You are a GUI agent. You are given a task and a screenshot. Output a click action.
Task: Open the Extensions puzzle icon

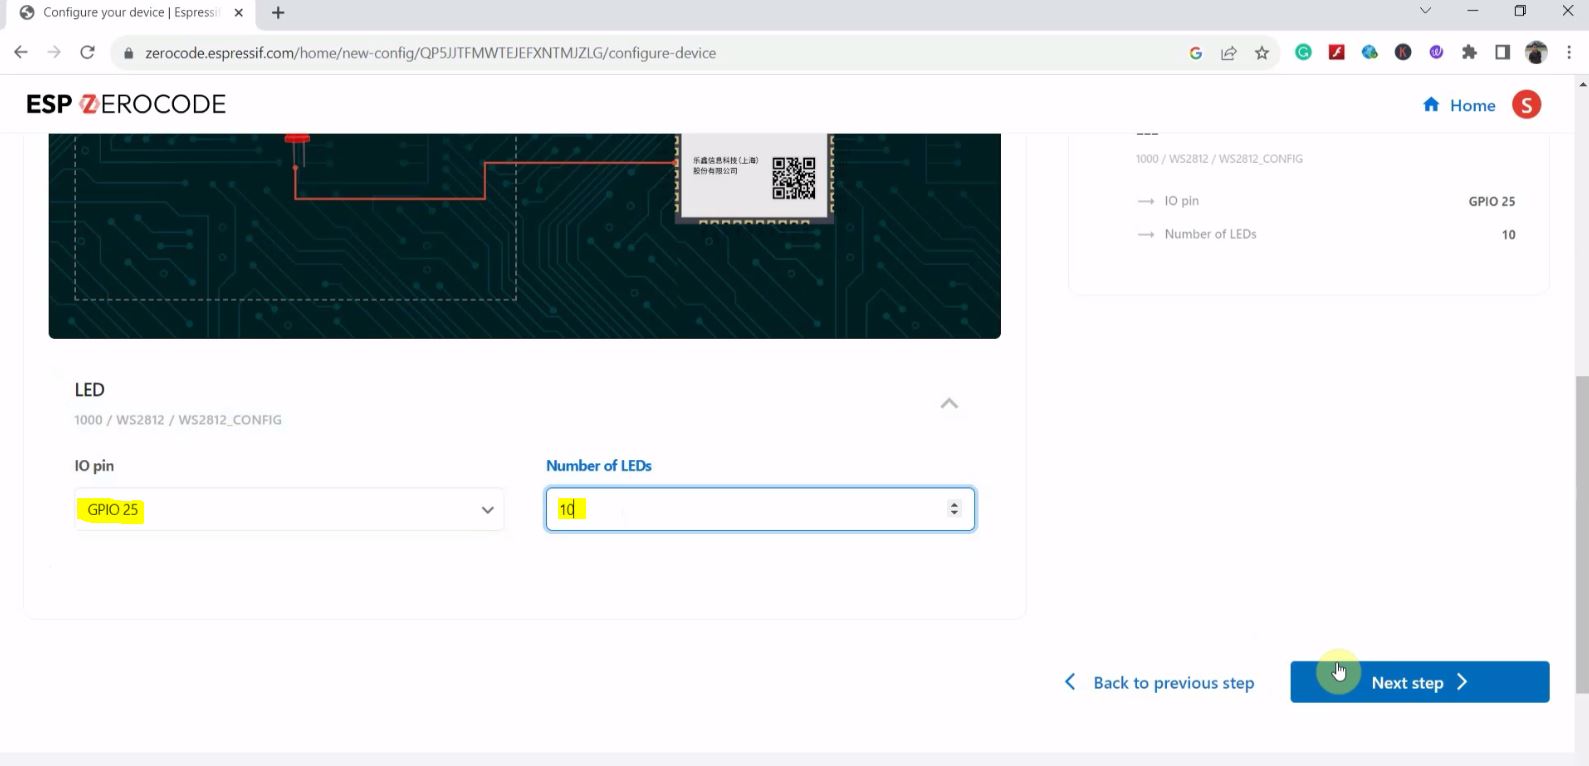tap(1469, 53)
